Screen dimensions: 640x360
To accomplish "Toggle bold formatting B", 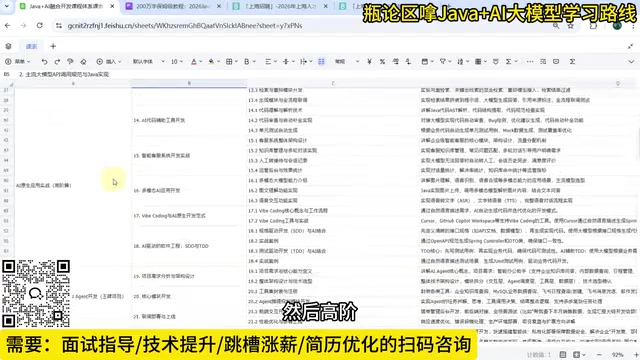I will (247, 62).
